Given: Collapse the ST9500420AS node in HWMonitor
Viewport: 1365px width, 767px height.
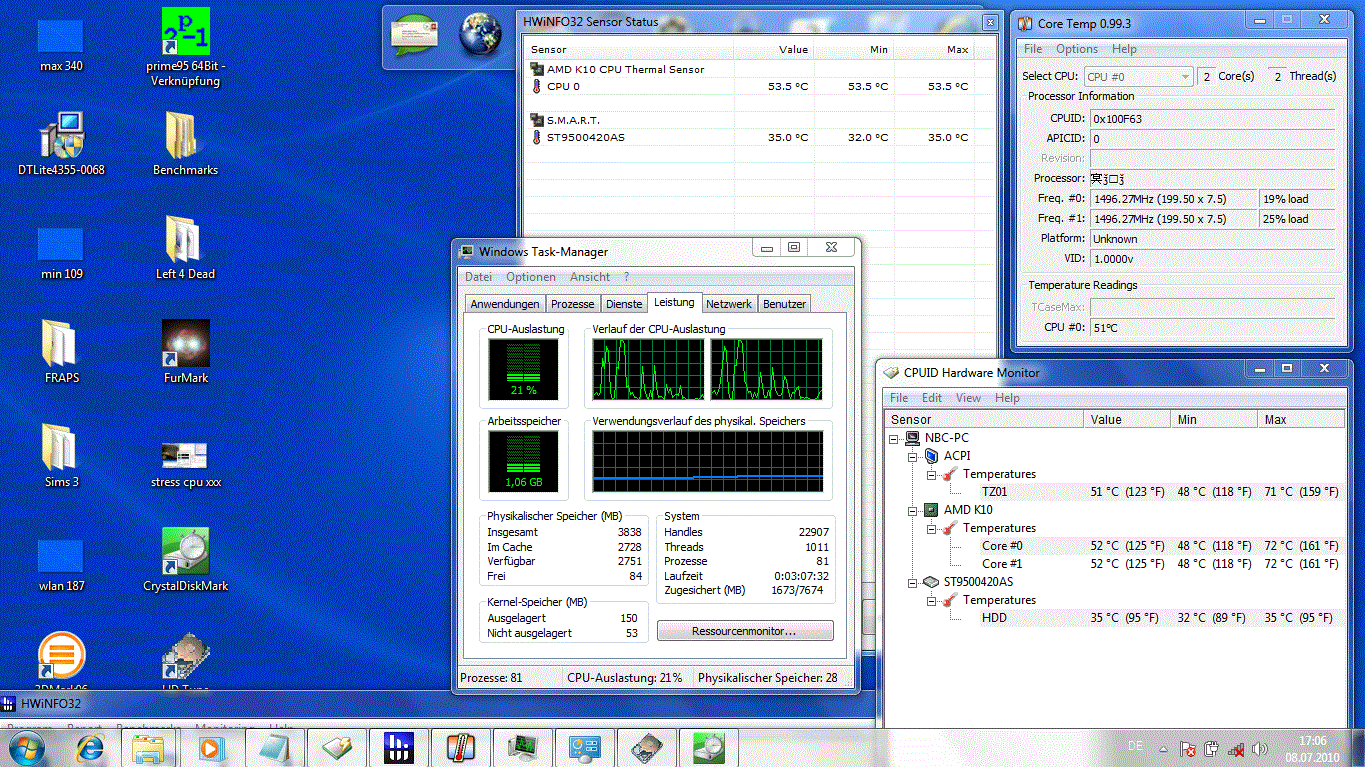Looking at the screenshot, I should pyautogui.click(x=913, y=582).
